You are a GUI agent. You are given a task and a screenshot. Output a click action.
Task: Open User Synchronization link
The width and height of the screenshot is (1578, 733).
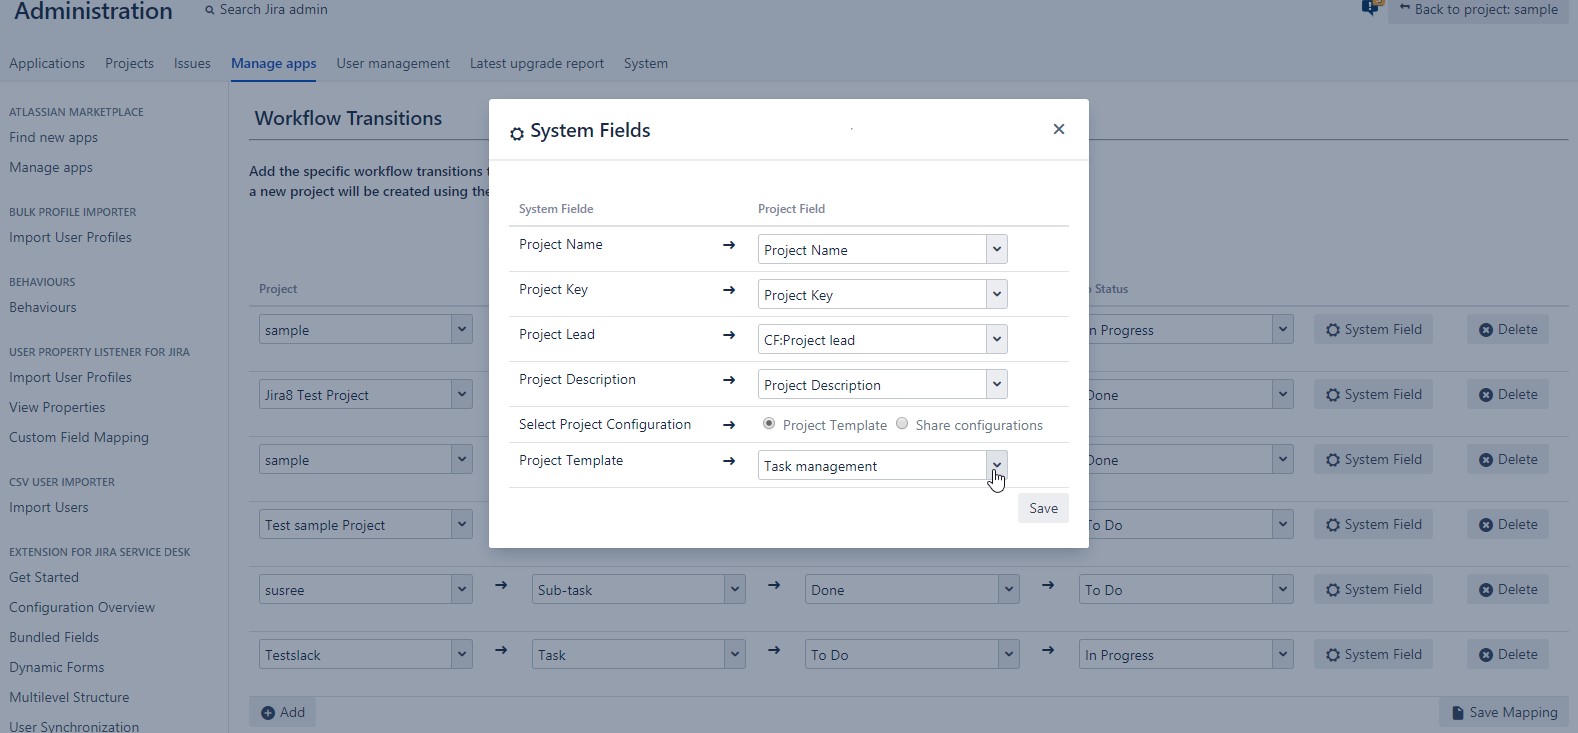point(74,727)
